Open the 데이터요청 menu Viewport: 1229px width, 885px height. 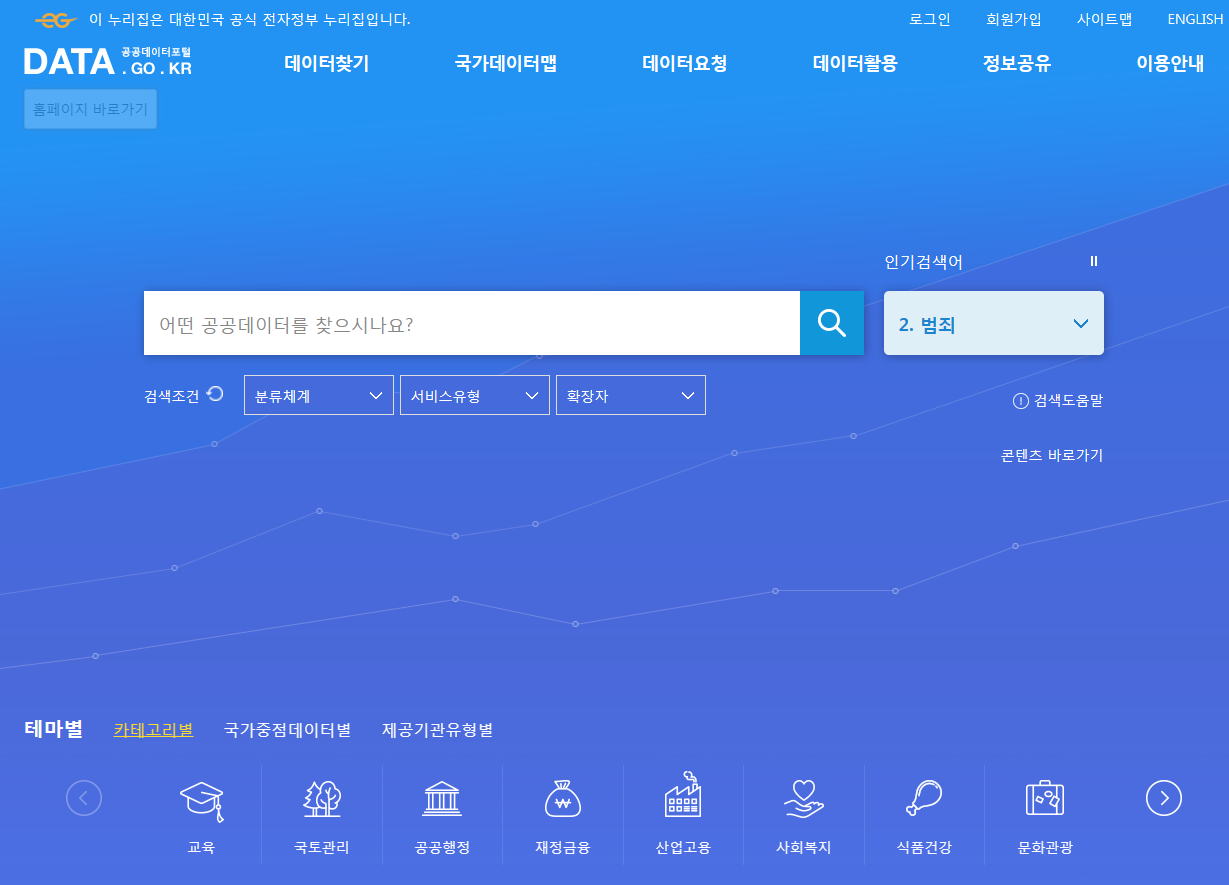coord(685,64)
